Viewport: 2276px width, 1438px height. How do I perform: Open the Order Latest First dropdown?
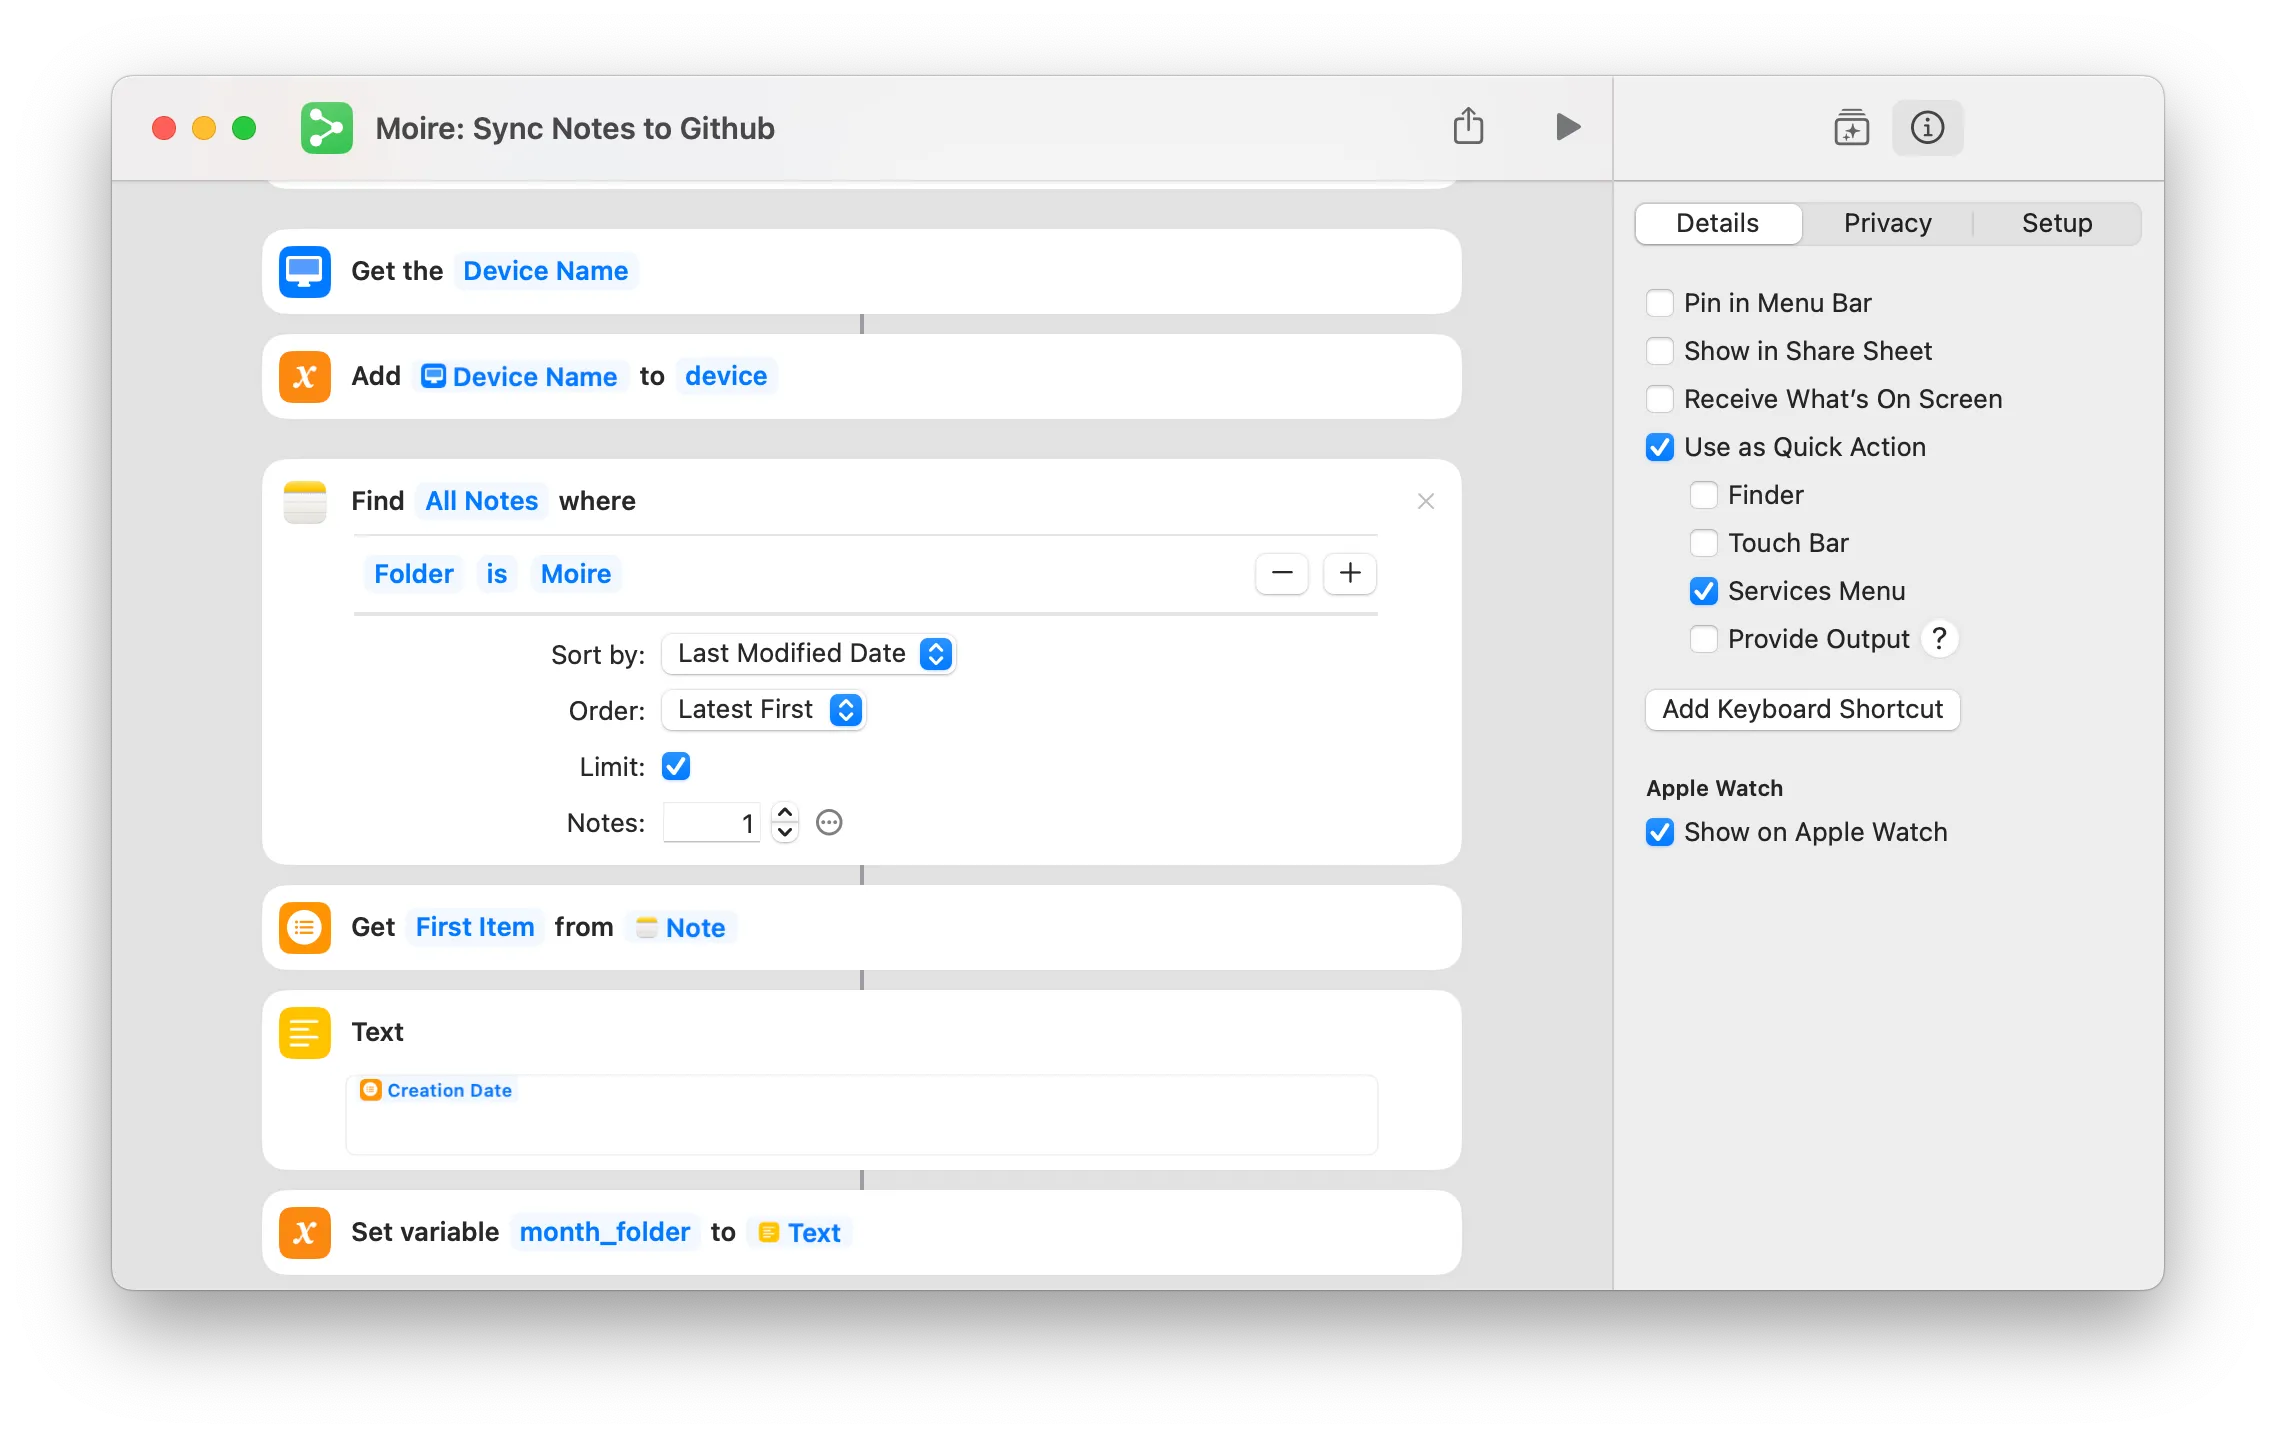763,710
